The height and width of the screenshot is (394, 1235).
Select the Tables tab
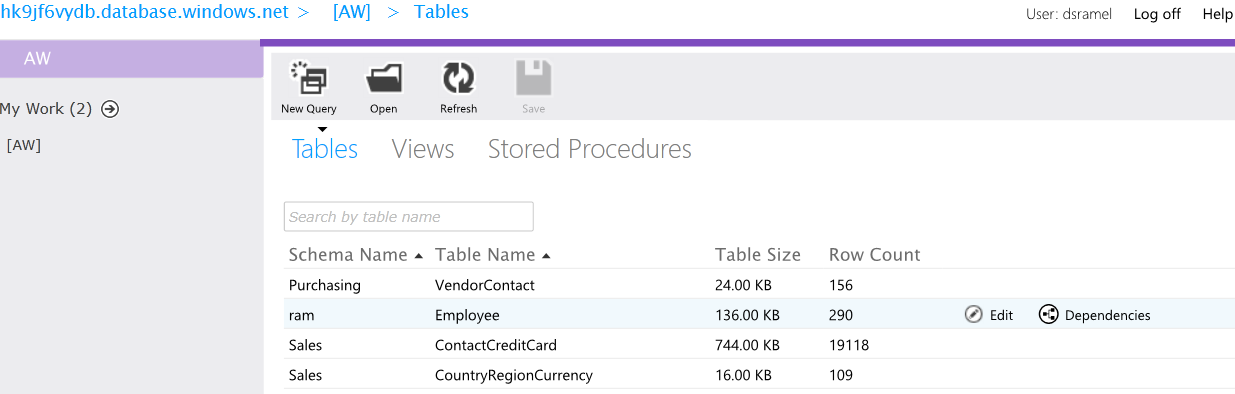tap(325, 149)
